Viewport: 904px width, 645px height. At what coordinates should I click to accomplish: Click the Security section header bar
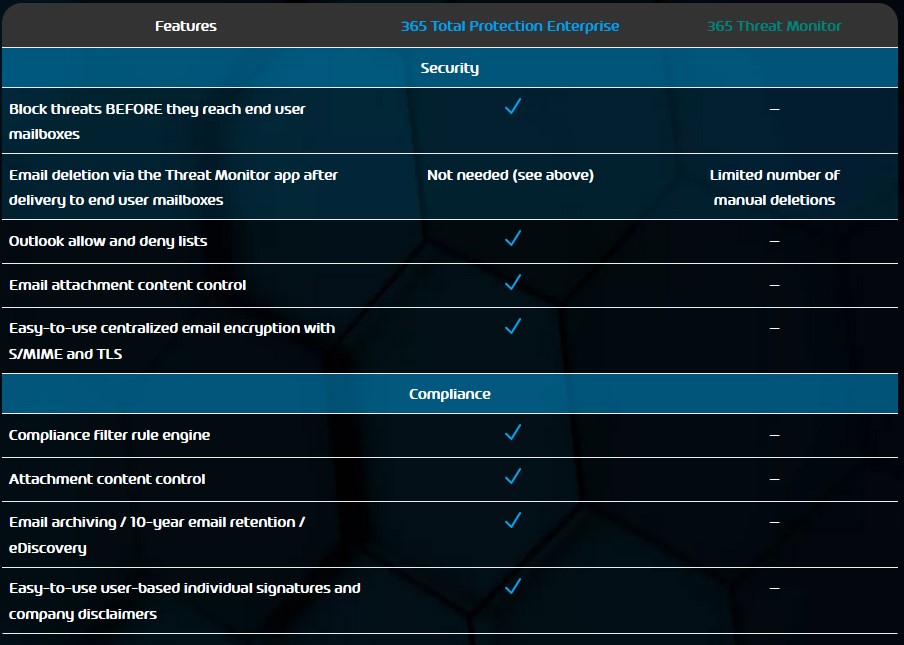[x=450, y=67]
